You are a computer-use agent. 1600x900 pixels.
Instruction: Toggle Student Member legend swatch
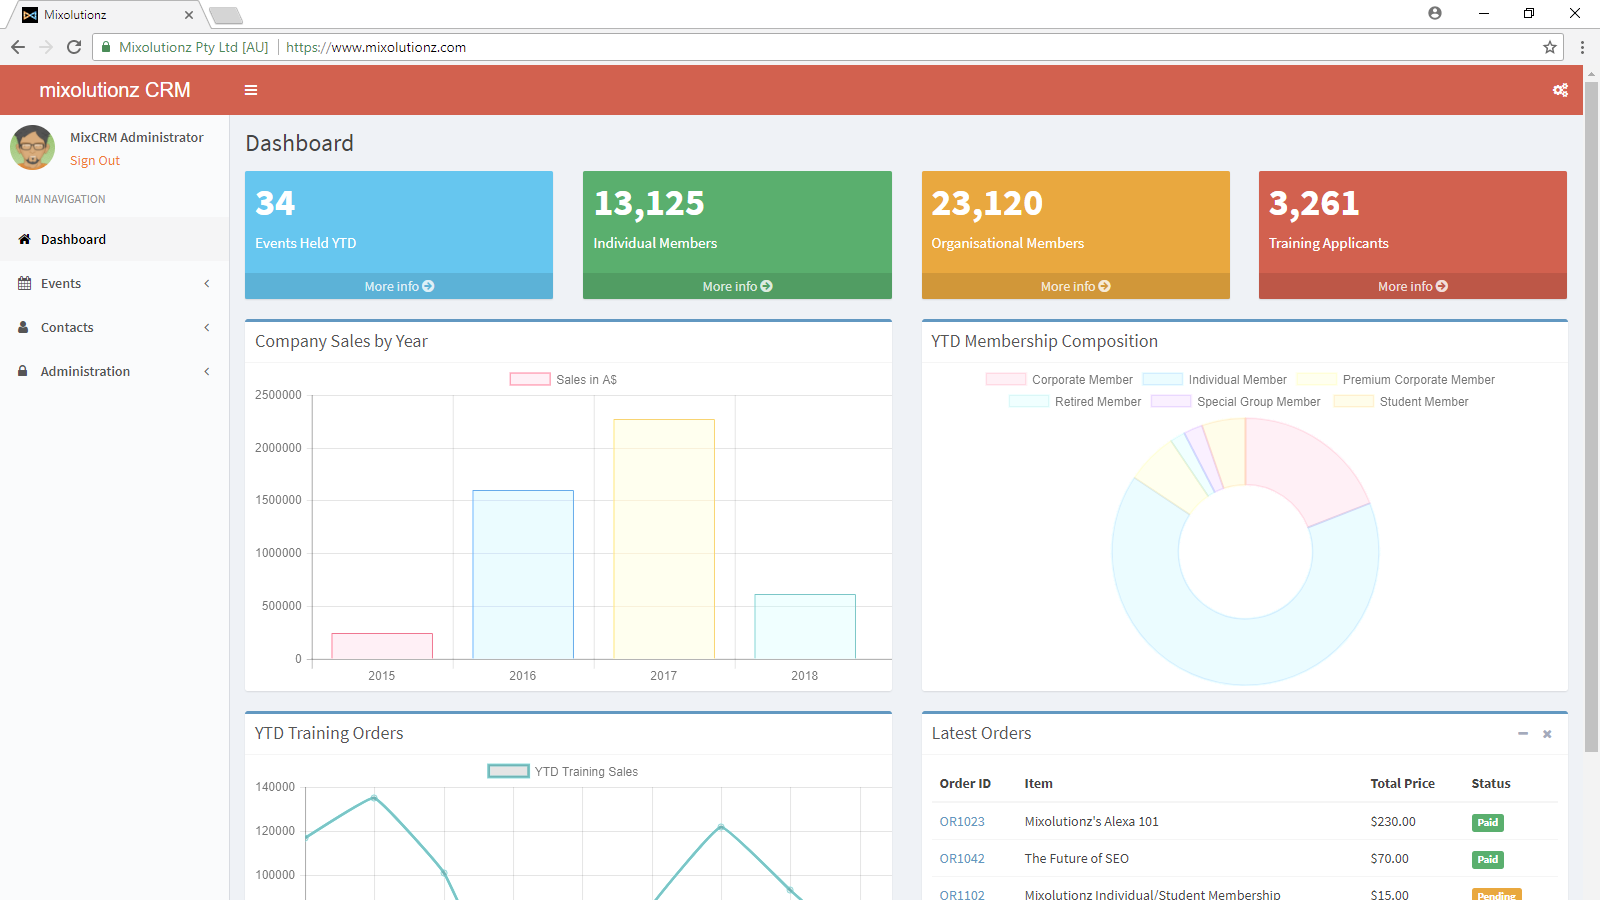(1354, 401)
